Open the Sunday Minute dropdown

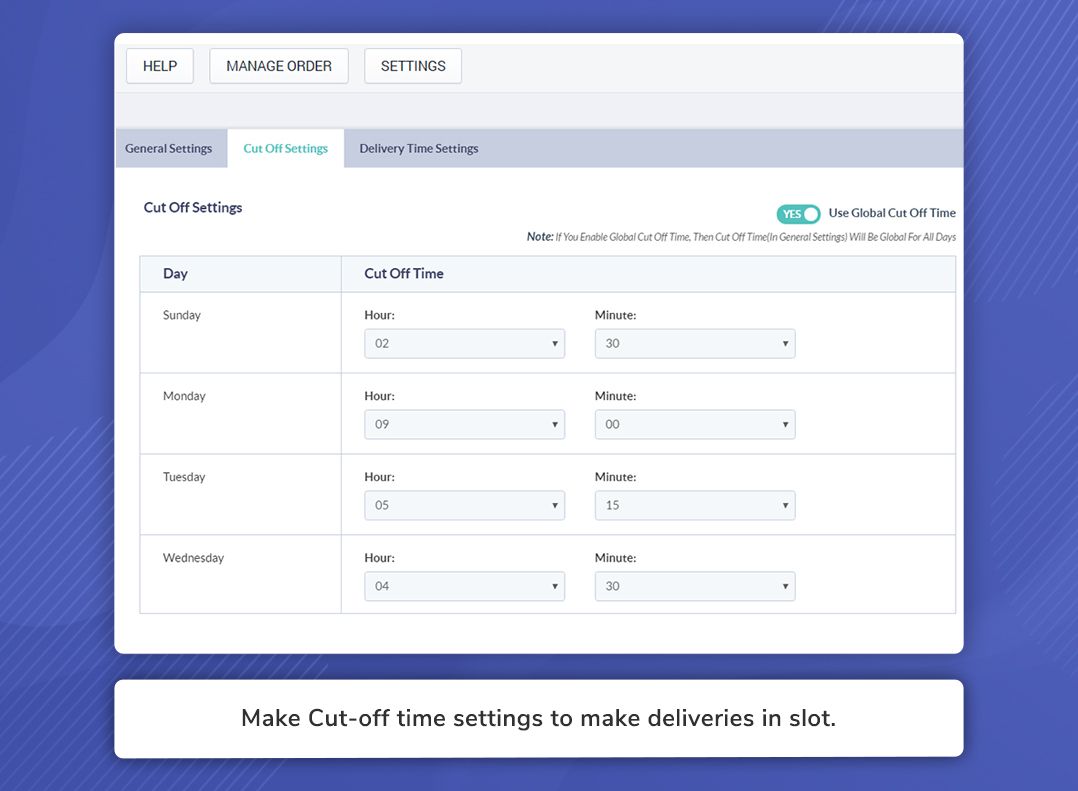[694, 343]
